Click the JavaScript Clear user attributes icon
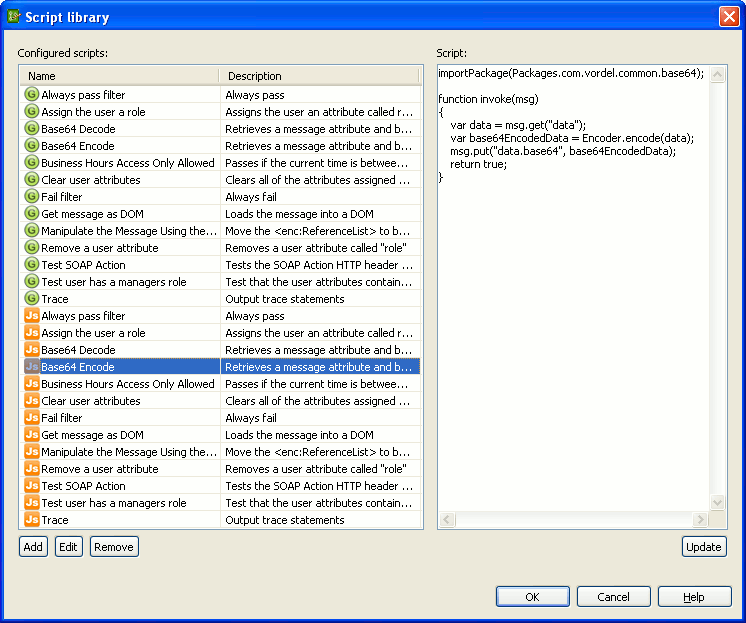The width and height of the screenshot is (746, 623). point(31,401)
